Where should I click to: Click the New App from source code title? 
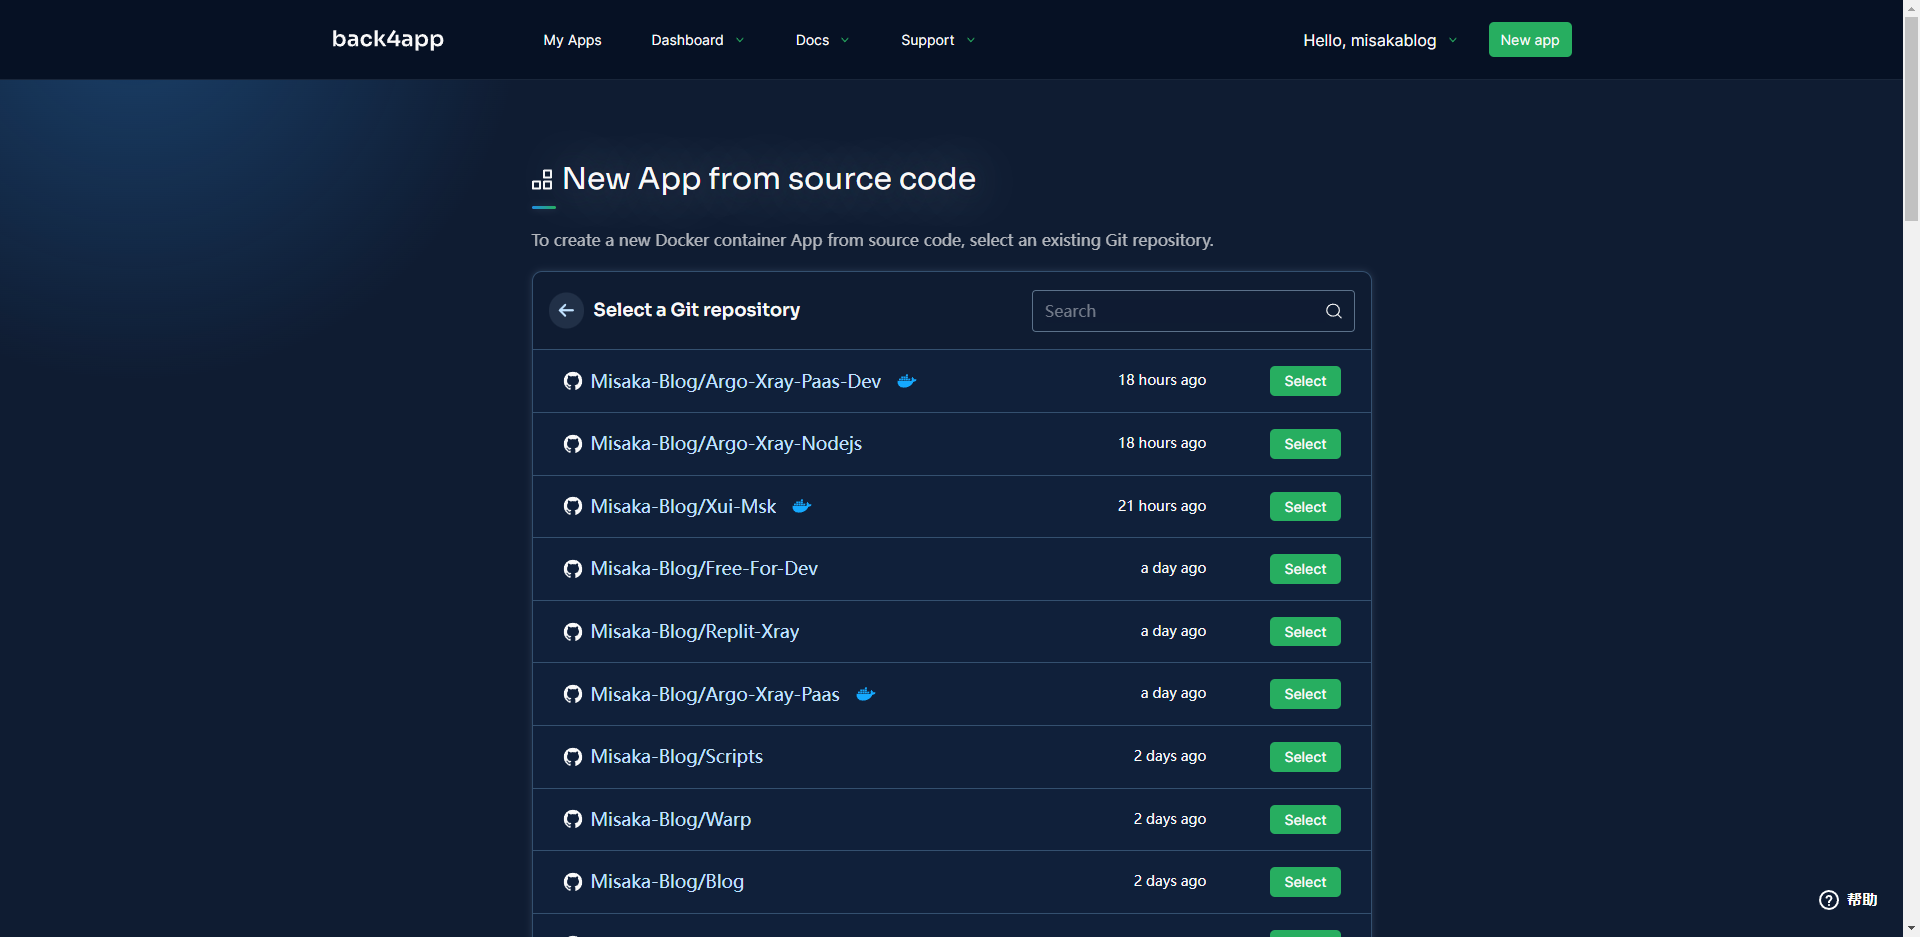(x=769, y=178)
